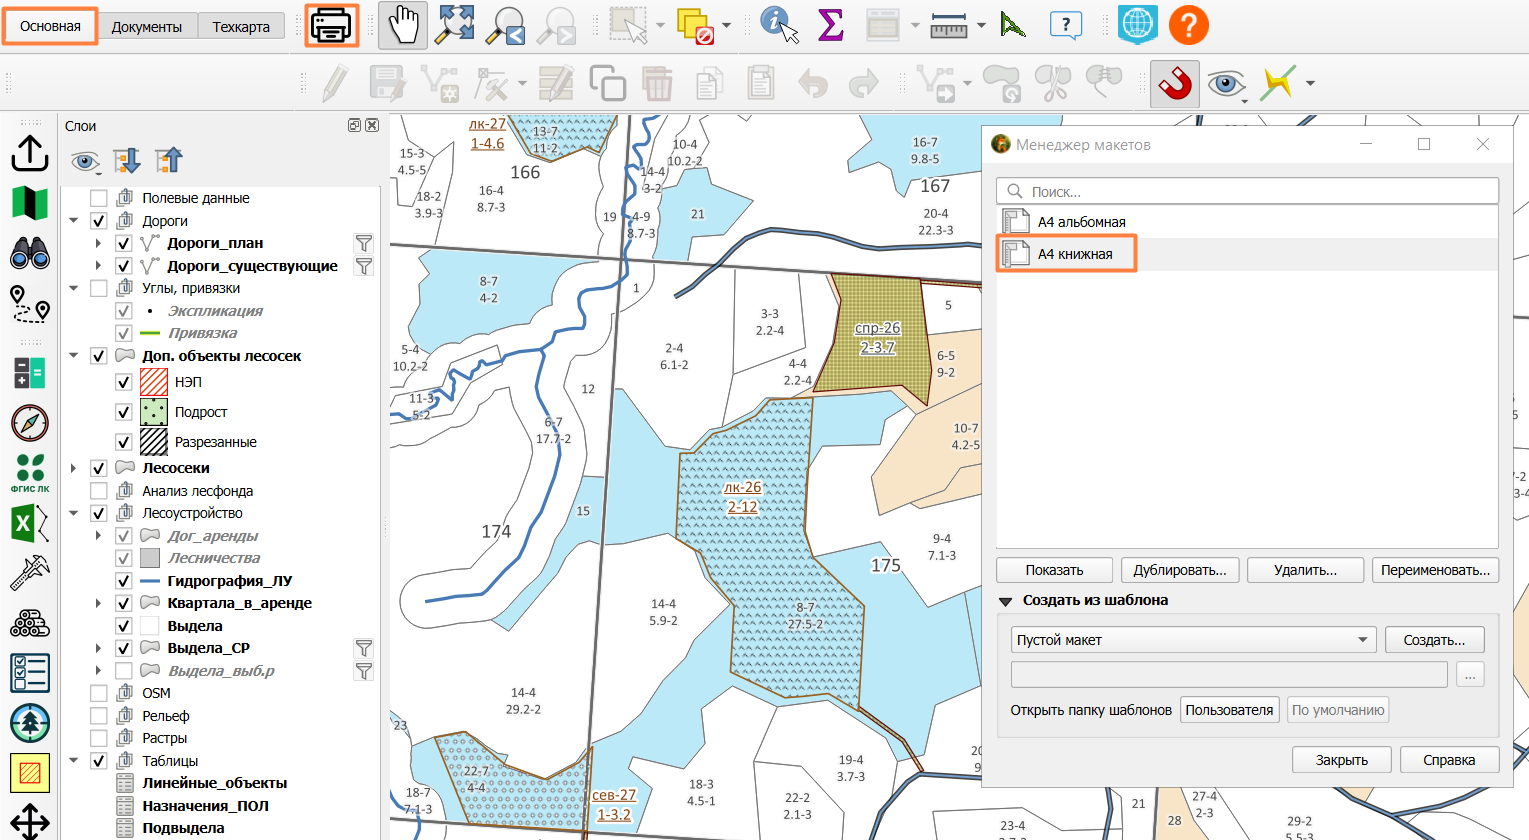Expand the Дороги_план layer
1529x840 pixels.
[98, 243]
